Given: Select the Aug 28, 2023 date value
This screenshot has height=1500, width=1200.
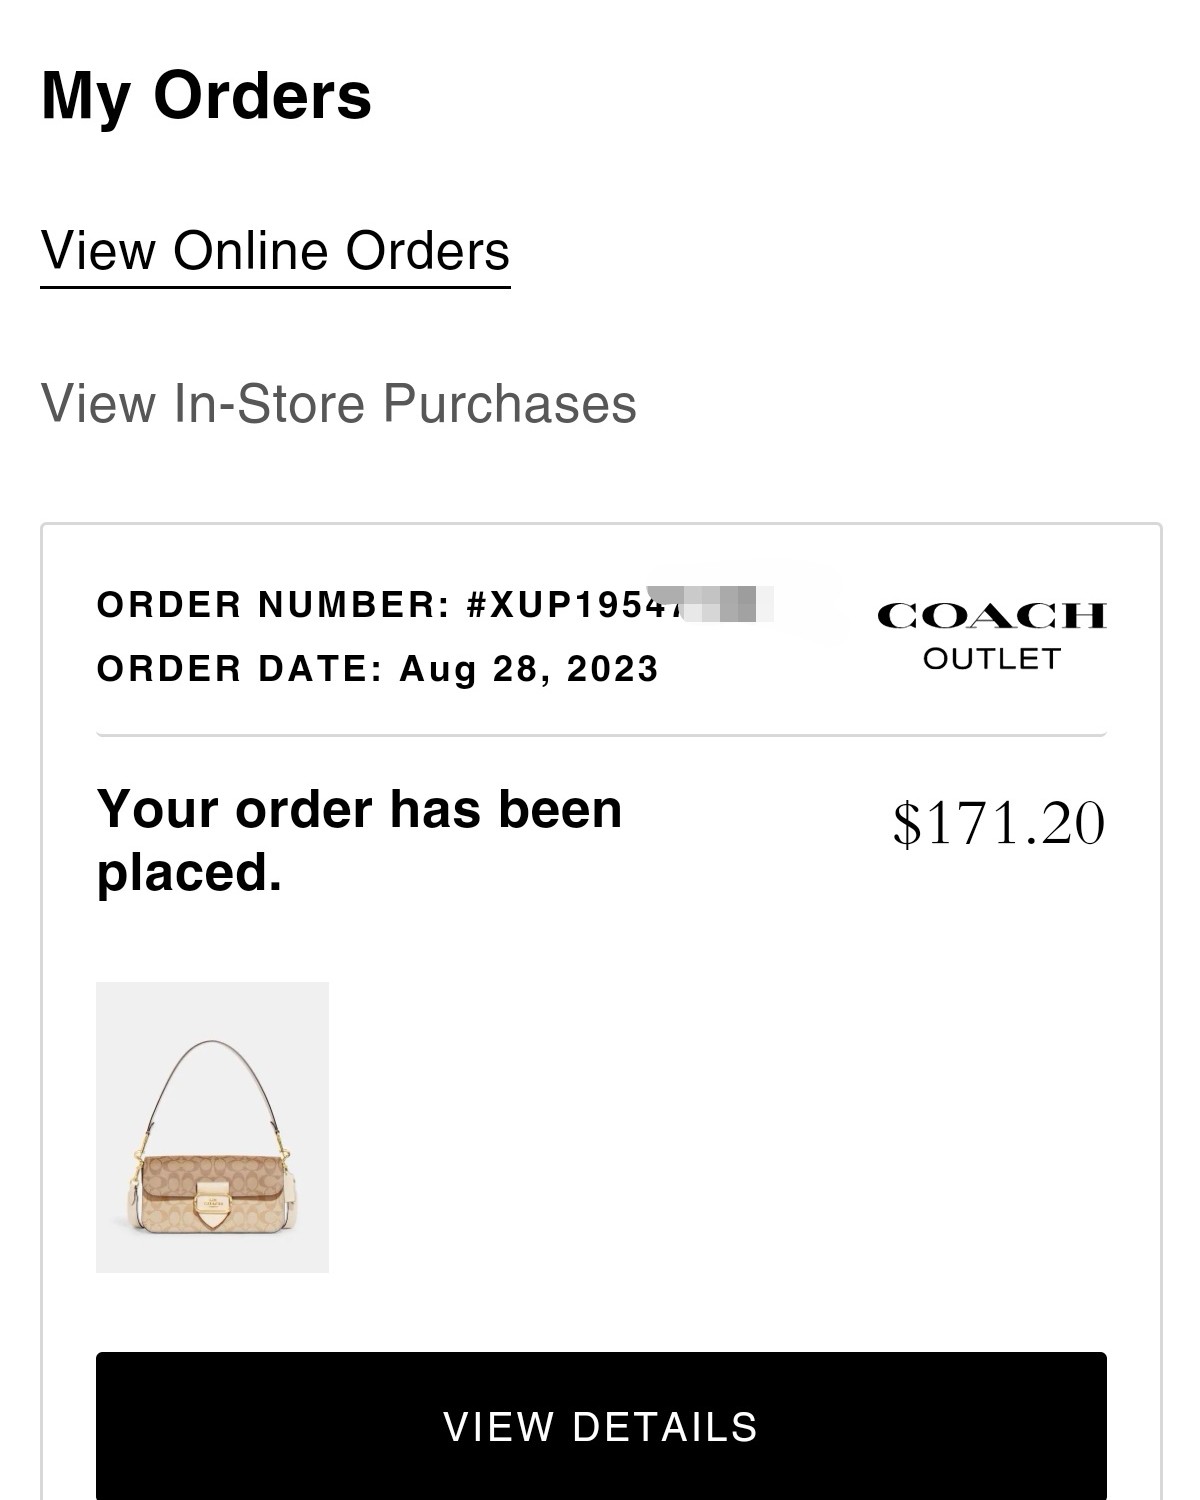Looking at the screenshot, I should coord(529,669).
